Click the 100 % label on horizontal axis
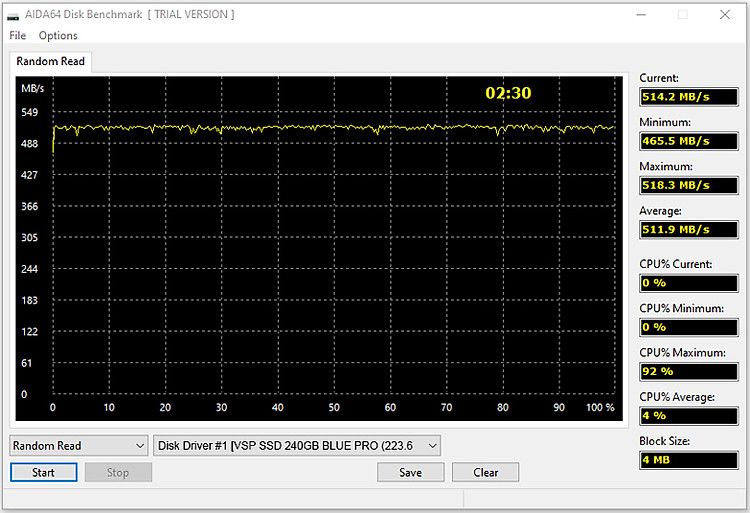750x513 pixels. click(600, 407)
